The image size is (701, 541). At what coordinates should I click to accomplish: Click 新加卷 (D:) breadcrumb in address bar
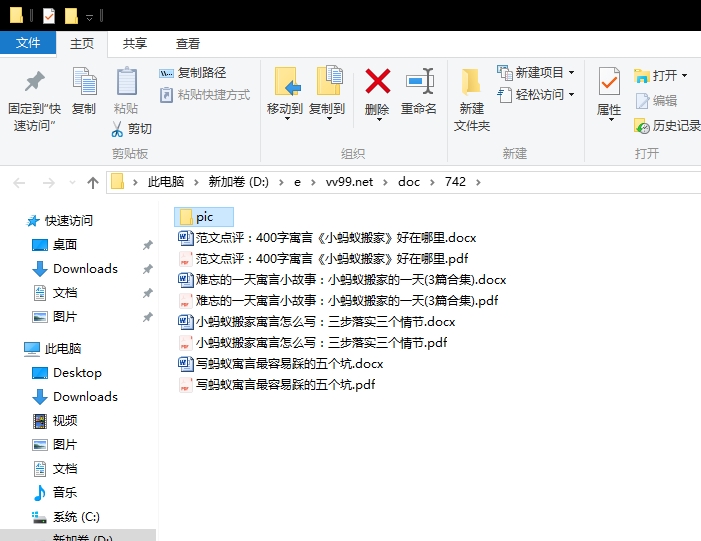(238, 182)
